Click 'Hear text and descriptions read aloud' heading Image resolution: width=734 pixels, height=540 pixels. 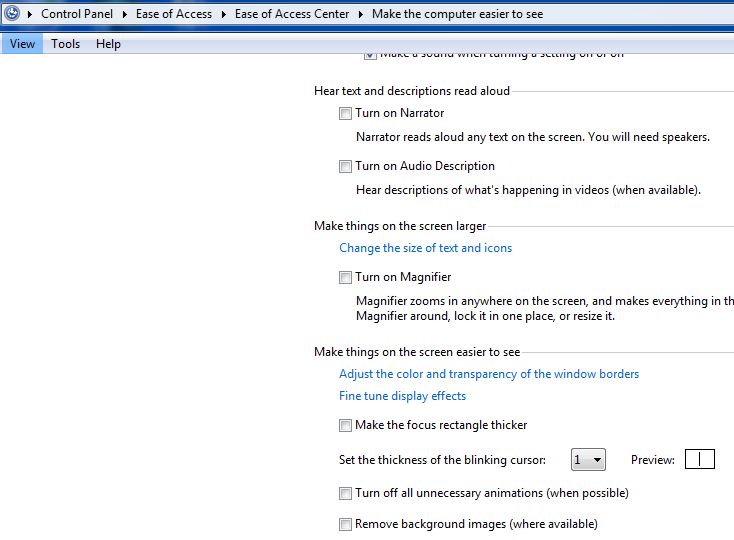pyautogui.click(x=411, y=91)
